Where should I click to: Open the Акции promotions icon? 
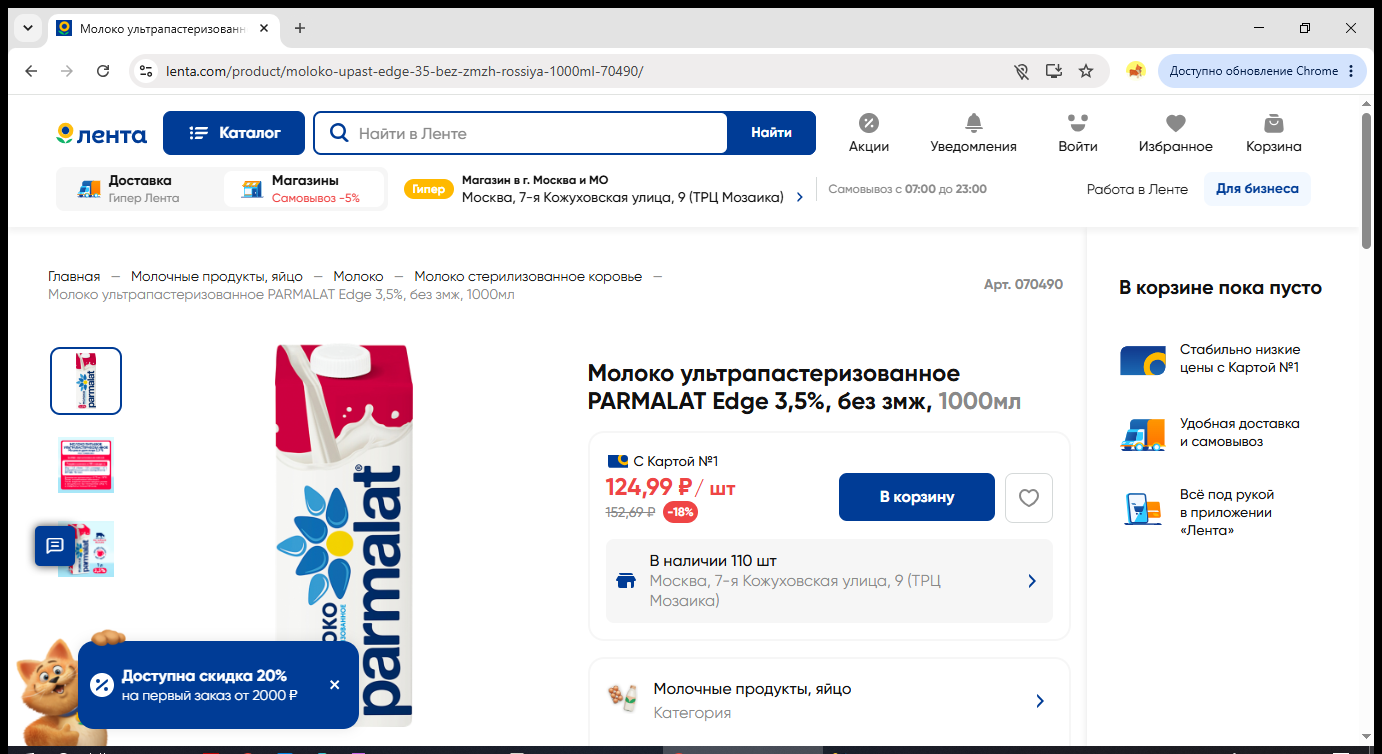[x=868, y=123]
